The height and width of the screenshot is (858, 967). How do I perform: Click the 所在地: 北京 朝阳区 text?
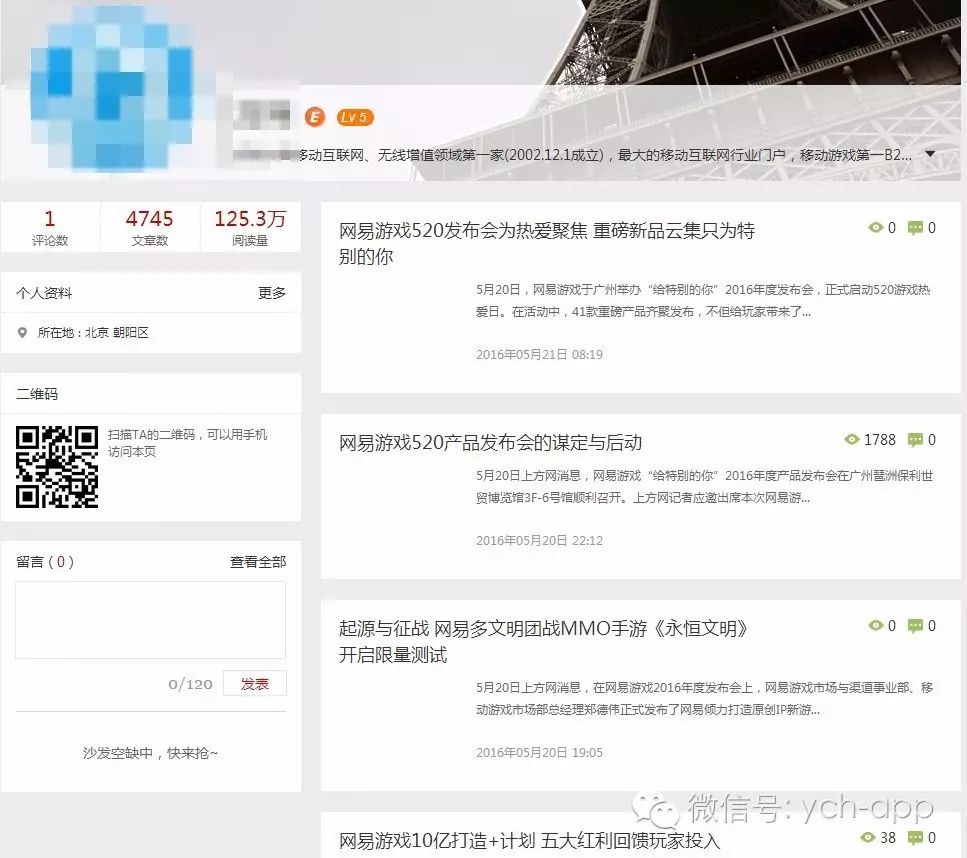[93, 332]
